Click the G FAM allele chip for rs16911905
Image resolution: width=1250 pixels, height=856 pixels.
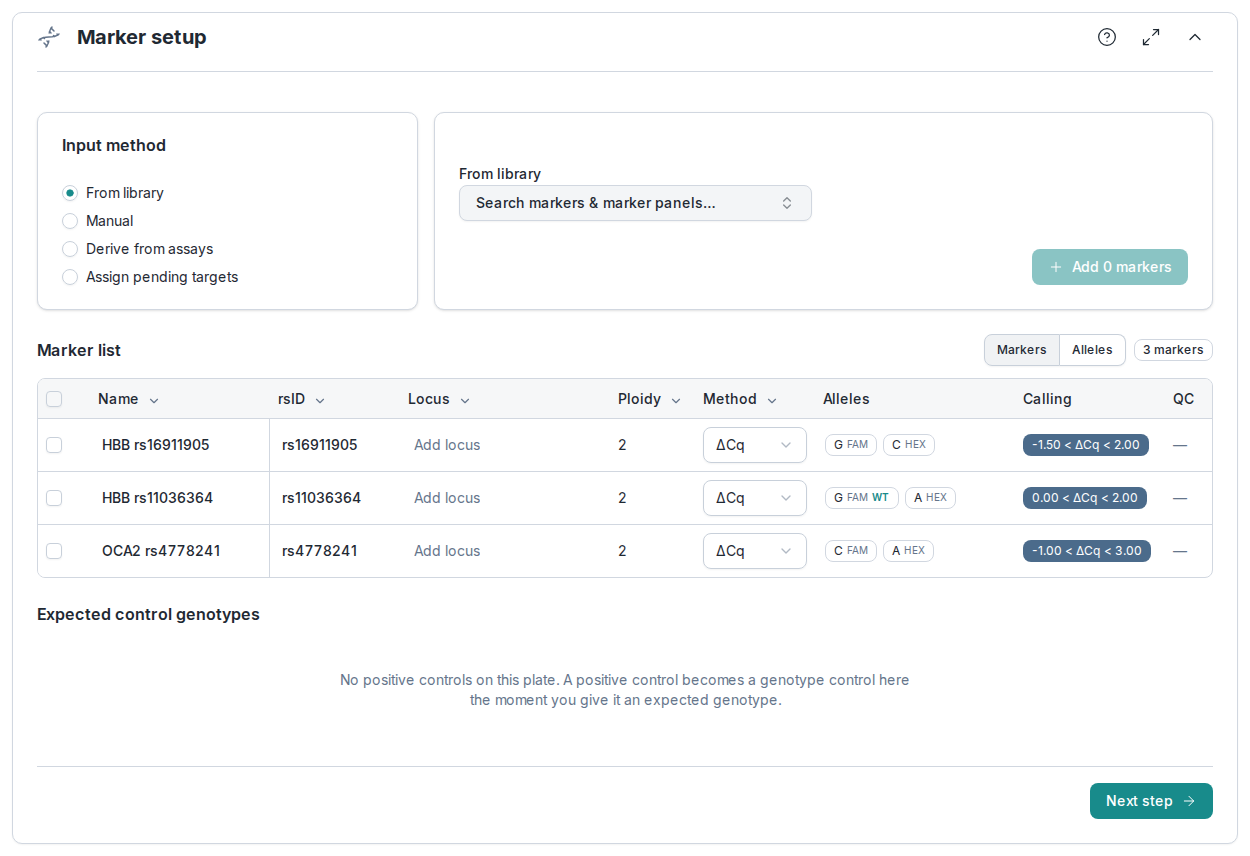pyautogui.click(x=851, y=445)
